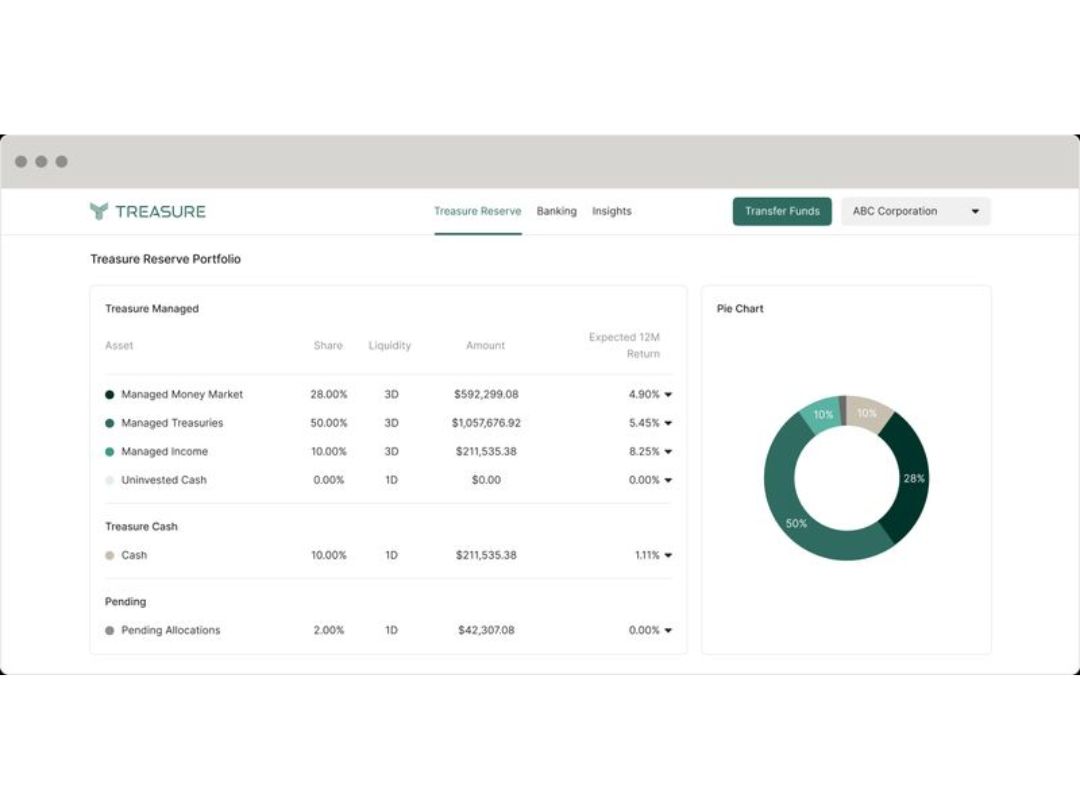Click the $592,299.08 amount

tap(486, 395)
